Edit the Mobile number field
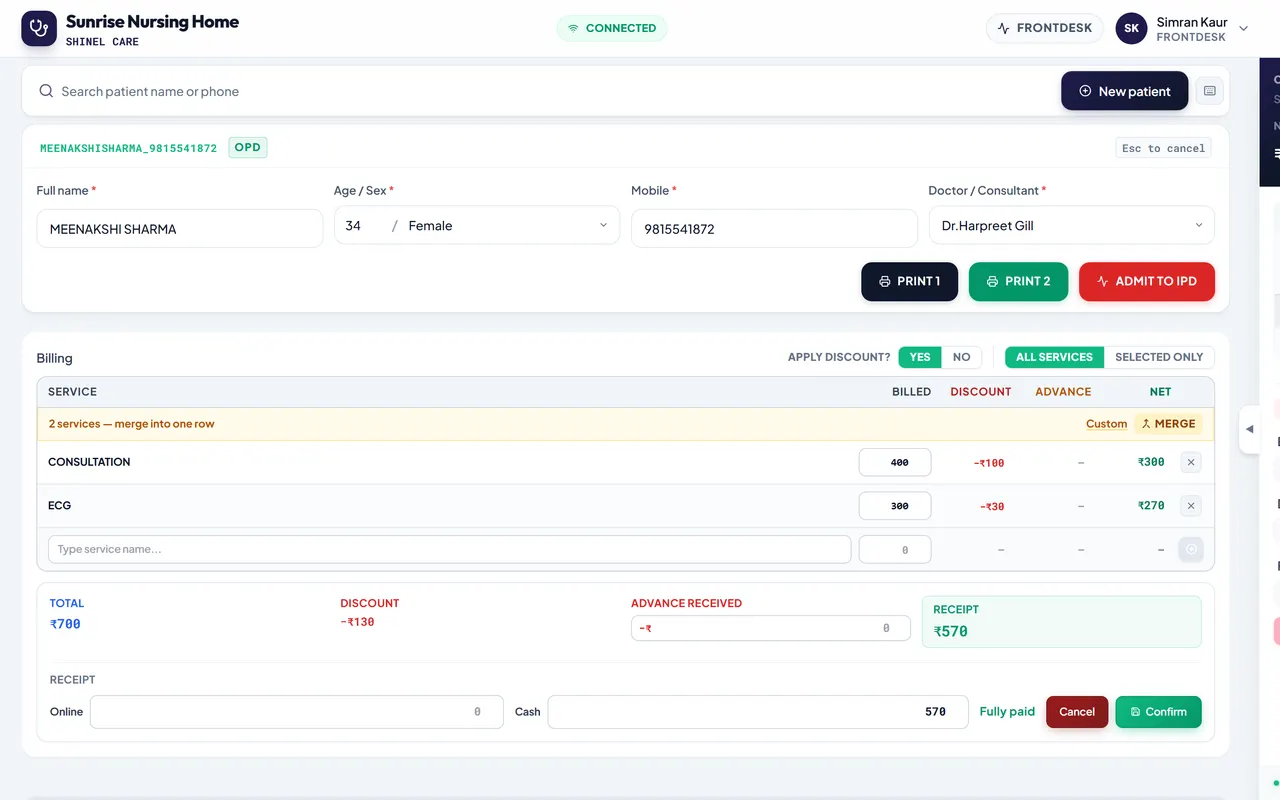 coord(774,229)
